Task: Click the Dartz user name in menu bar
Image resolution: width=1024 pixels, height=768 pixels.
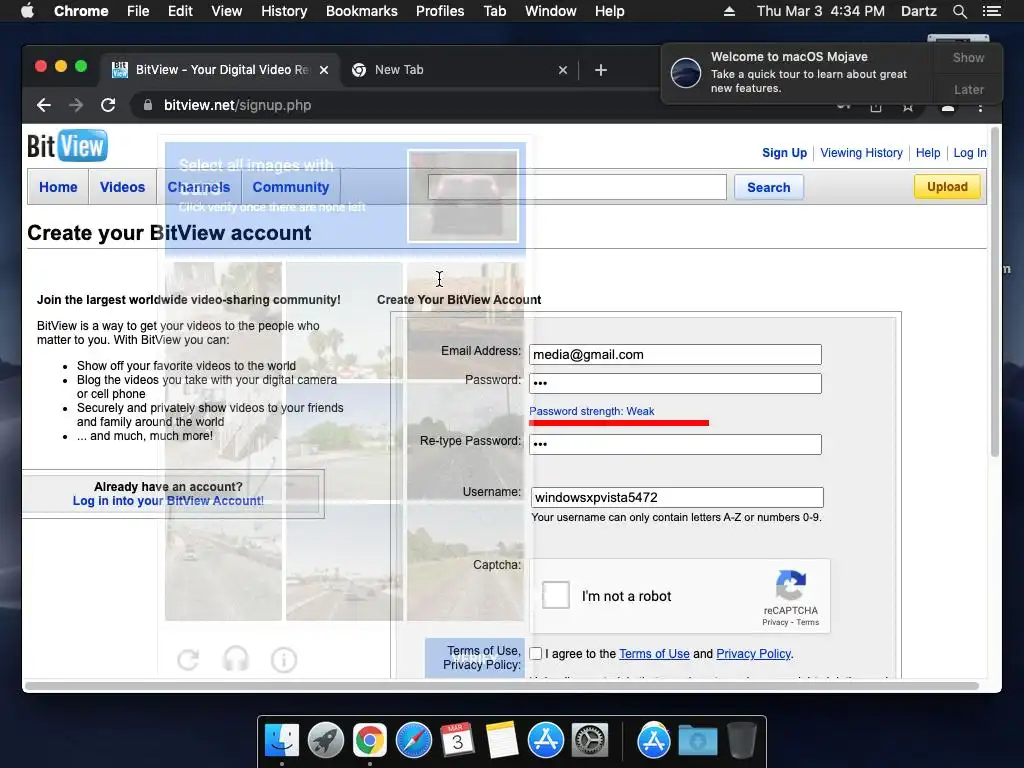Action: click(918, 11)
